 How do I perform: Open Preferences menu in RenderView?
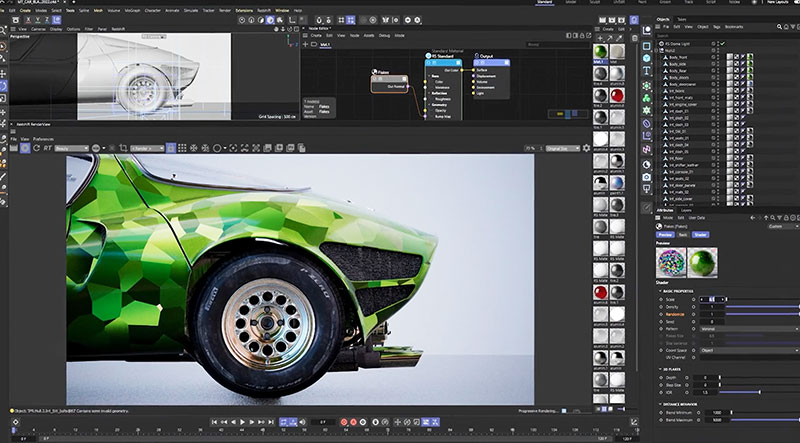tap(43, 139)
